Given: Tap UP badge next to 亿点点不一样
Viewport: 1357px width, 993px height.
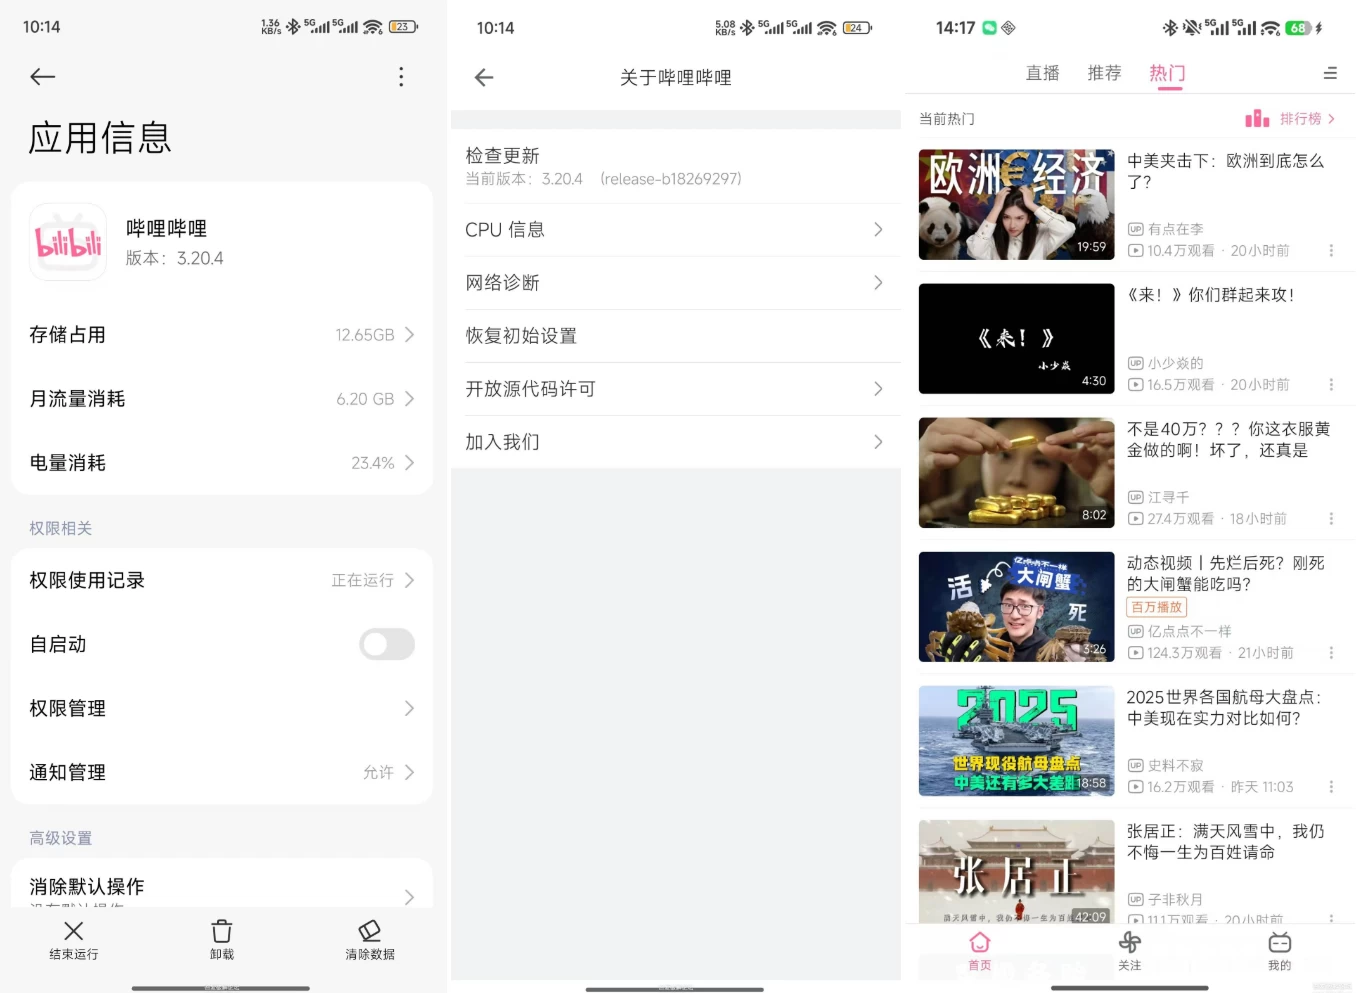Looking at the screenshot, I should click(x=1135, y=631).
